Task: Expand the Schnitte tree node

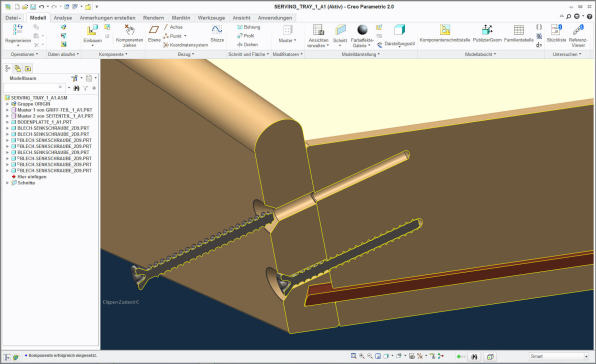Action: tap(7, 183)
